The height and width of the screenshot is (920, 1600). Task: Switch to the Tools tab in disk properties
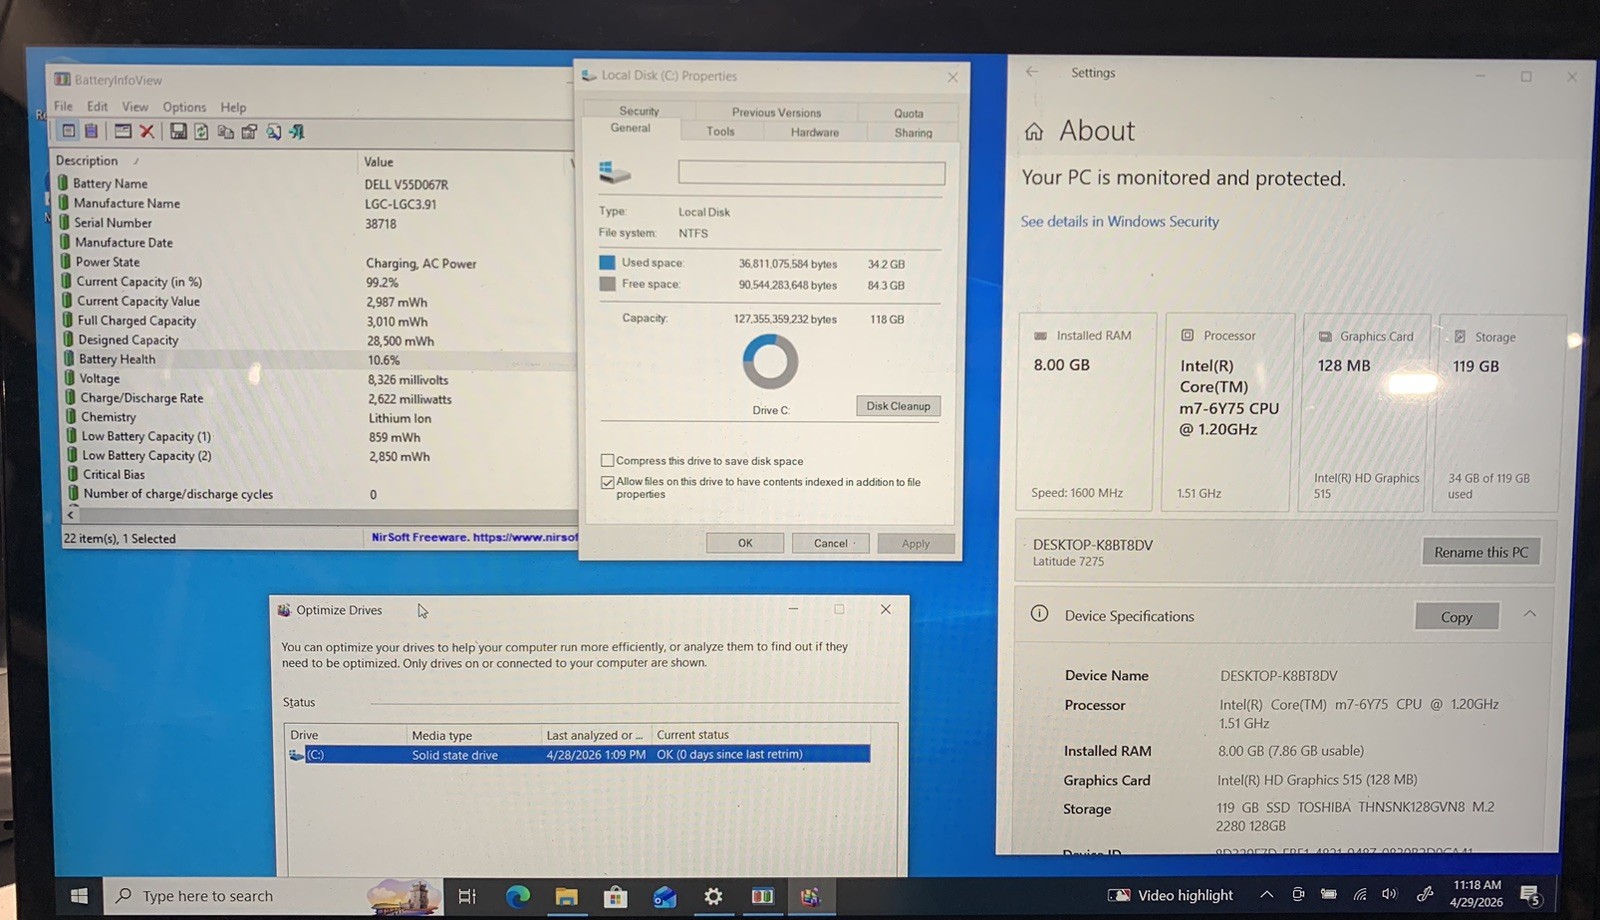[x=720, y=131]
